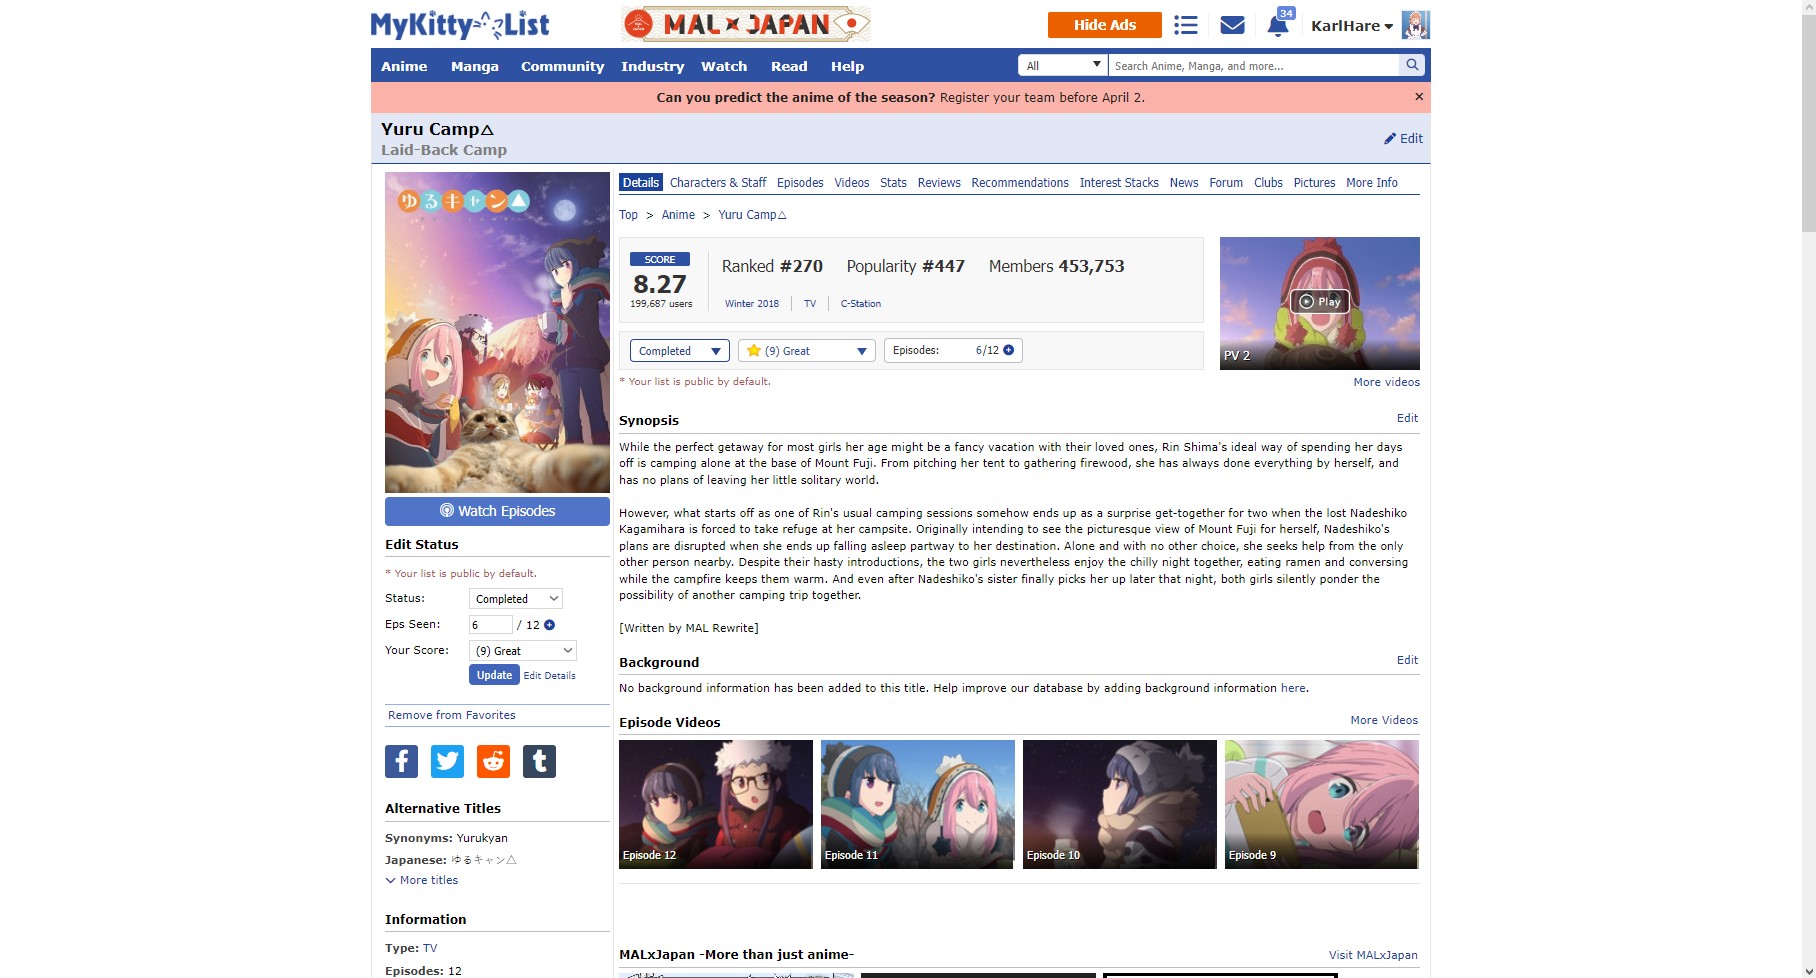The image size is (1816, 978).
Task: Click the Winter 2018 season link
Action: [752, 304]
